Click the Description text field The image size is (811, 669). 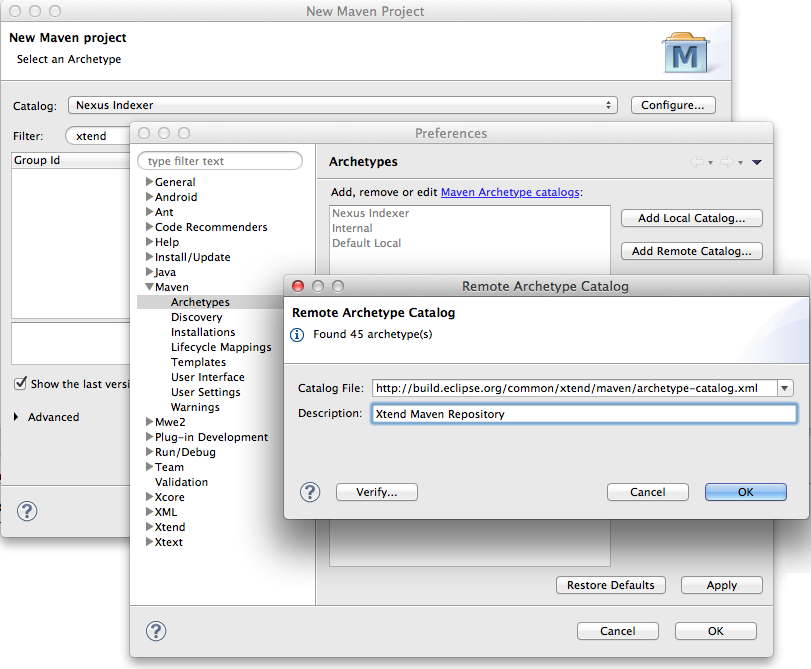[583, 414]
